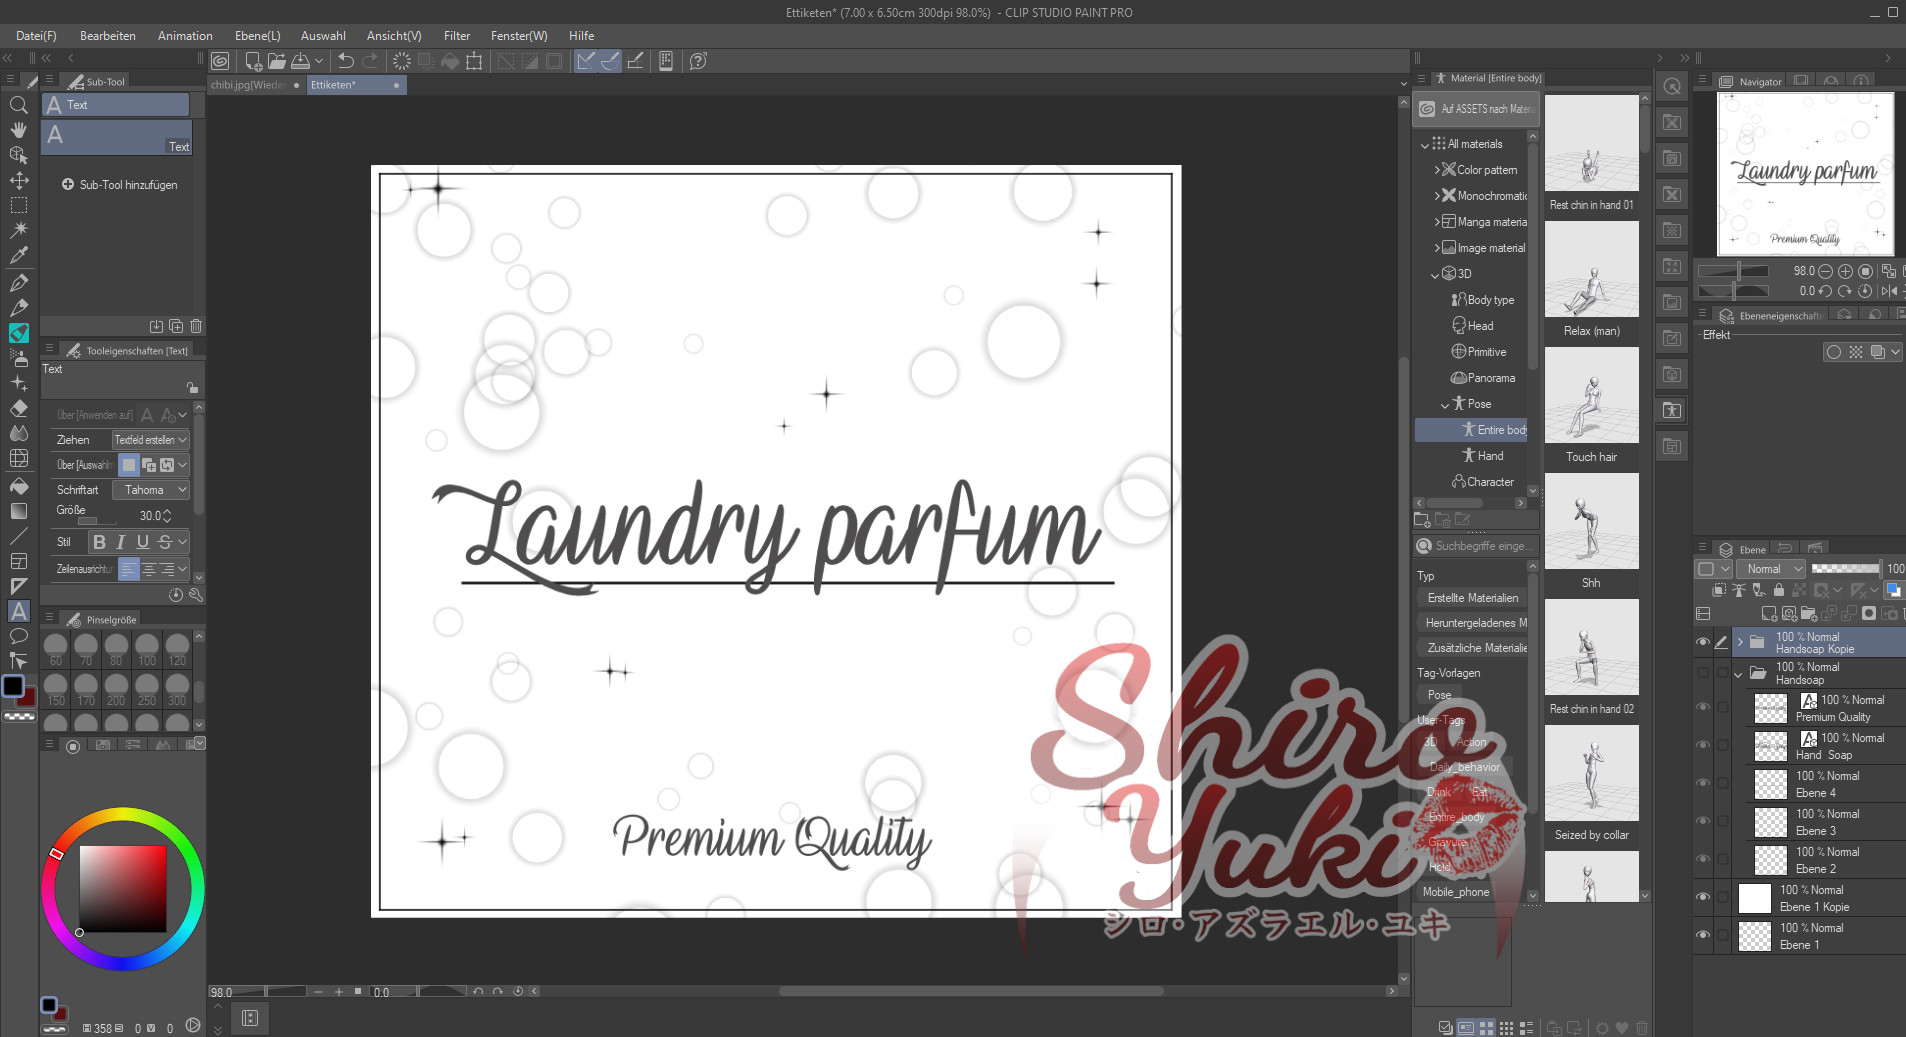This screenshot has height=1037, width=1906.
Task: Select the Eraser tool
Action: [18, 409]
